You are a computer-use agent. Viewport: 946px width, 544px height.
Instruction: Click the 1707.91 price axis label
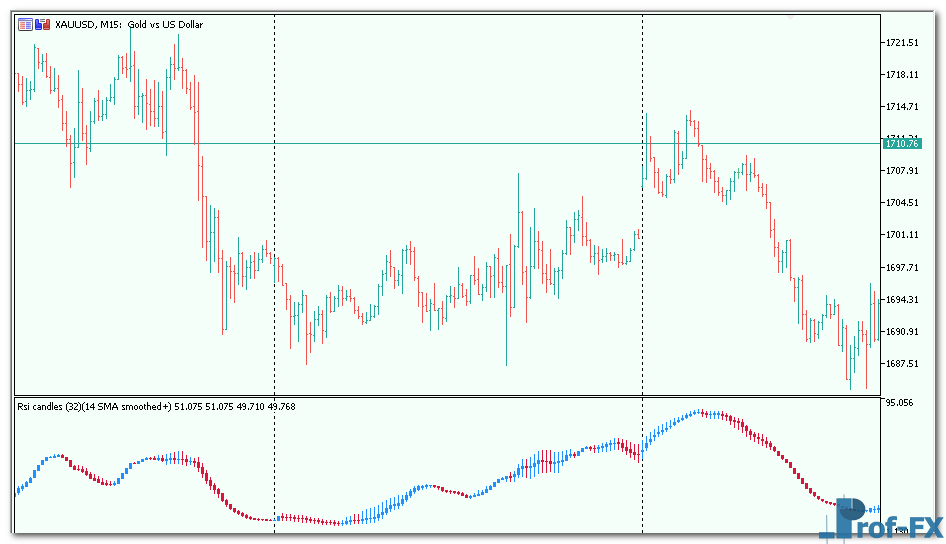902,171
